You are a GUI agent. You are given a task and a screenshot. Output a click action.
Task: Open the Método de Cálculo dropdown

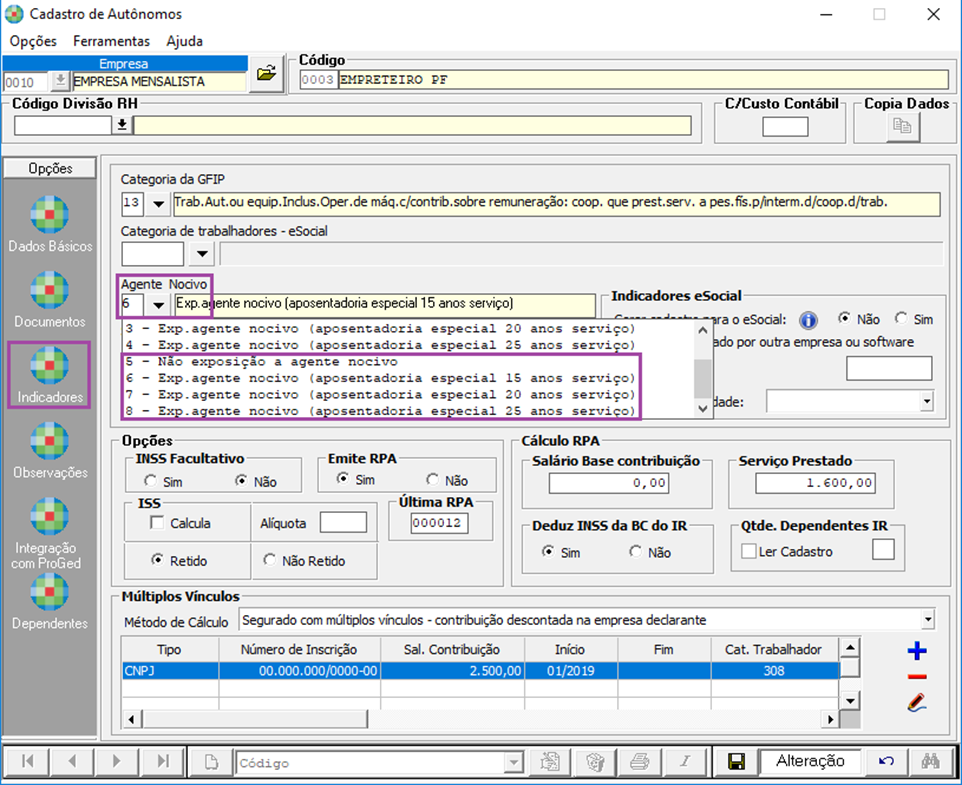pos(929,621)
